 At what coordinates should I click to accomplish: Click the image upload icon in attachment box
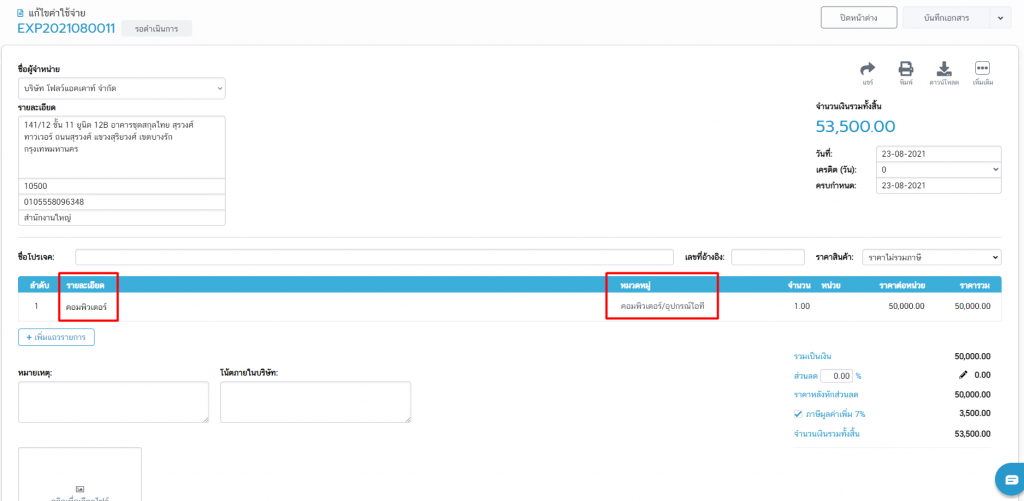pyautogui.click(x=80, y=488)
